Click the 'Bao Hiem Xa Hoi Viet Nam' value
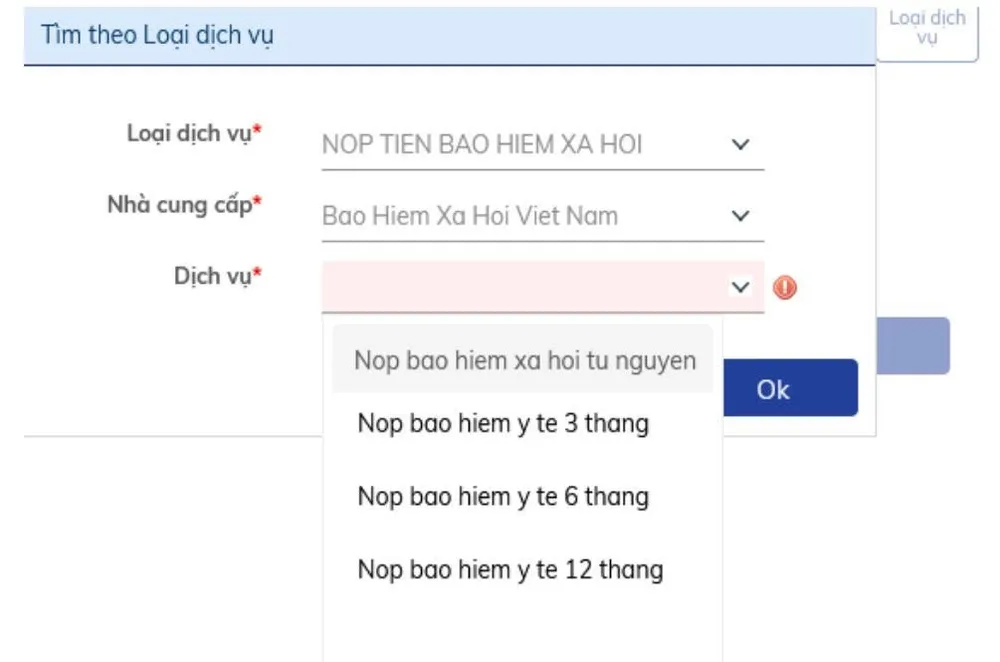The image size is (1000, 662). [x=470, y=215]
